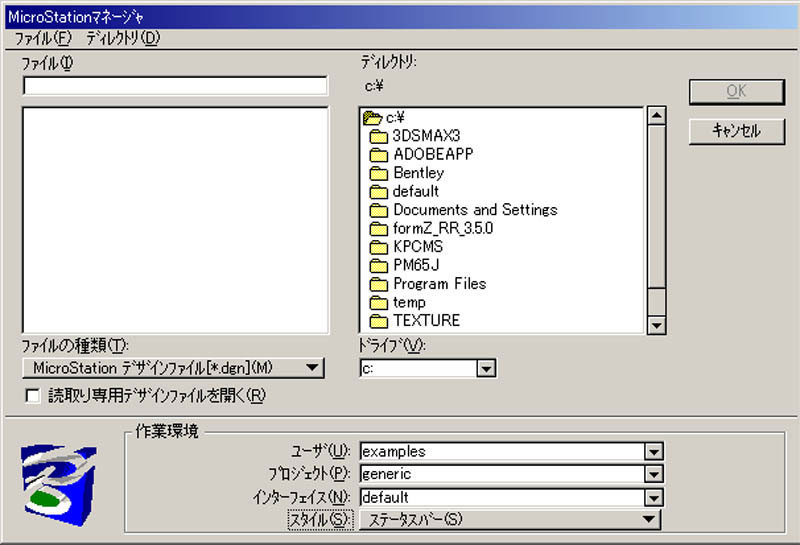The image size is (800, 545).
Task: Enable 読取り専用デザインファイルを開く checkbox
Action: tap(33, 396)
